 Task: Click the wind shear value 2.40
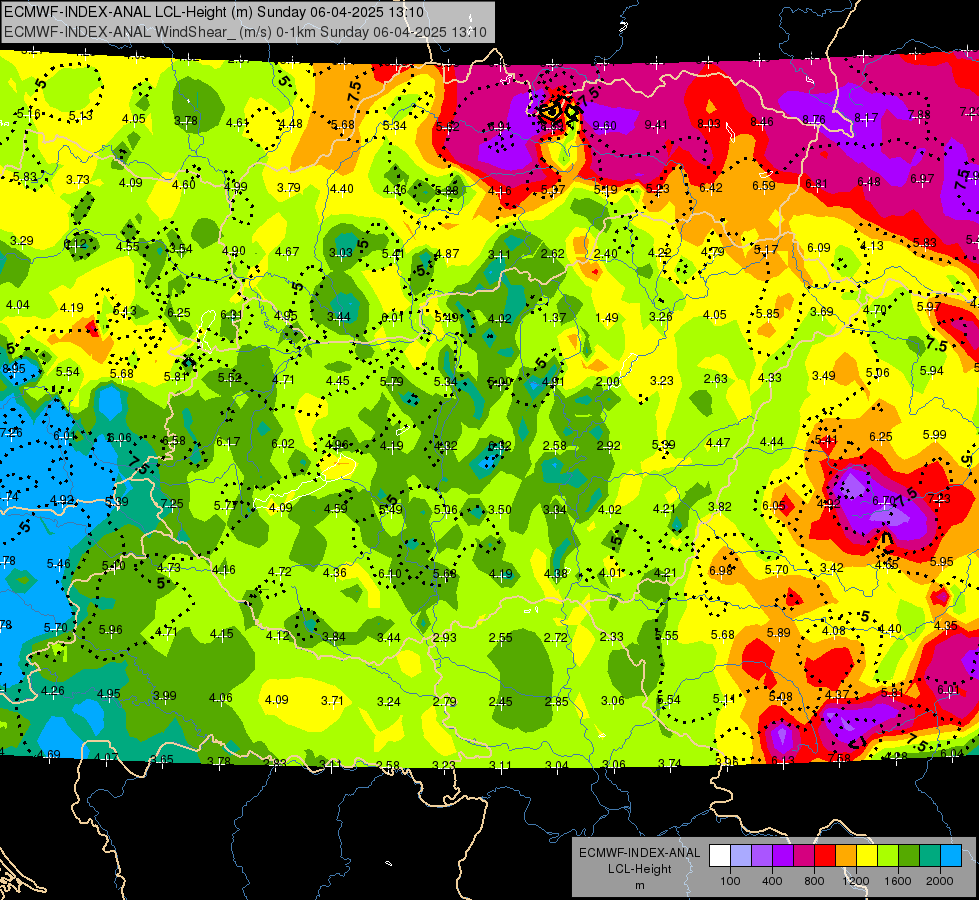(x=606, y=254)
